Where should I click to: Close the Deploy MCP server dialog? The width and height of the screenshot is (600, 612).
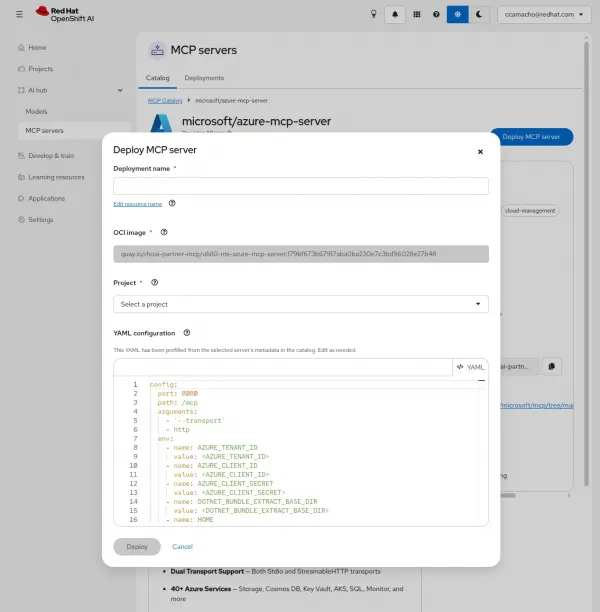480,152
